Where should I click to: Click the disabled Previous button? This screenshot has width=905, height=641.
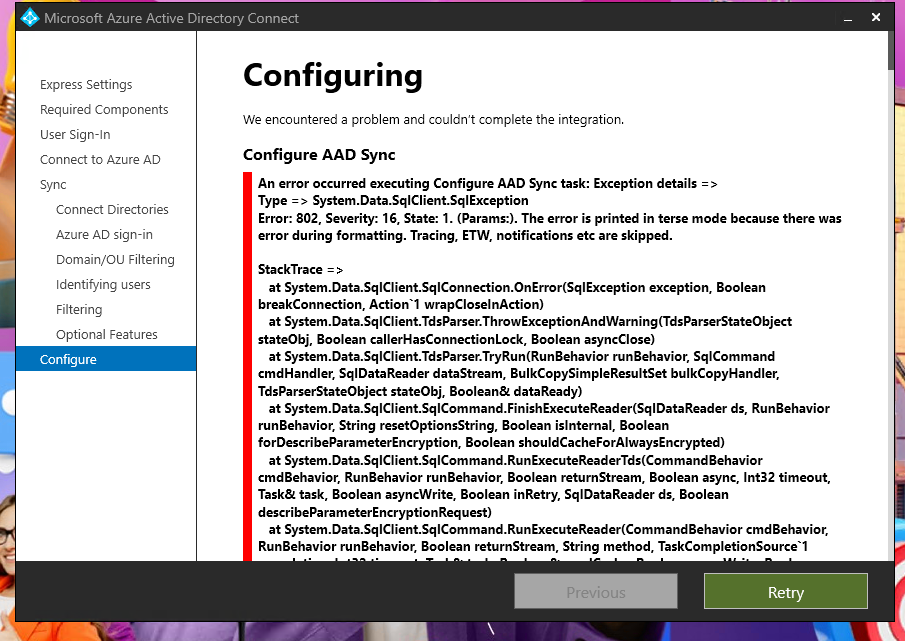coord(595,591)
